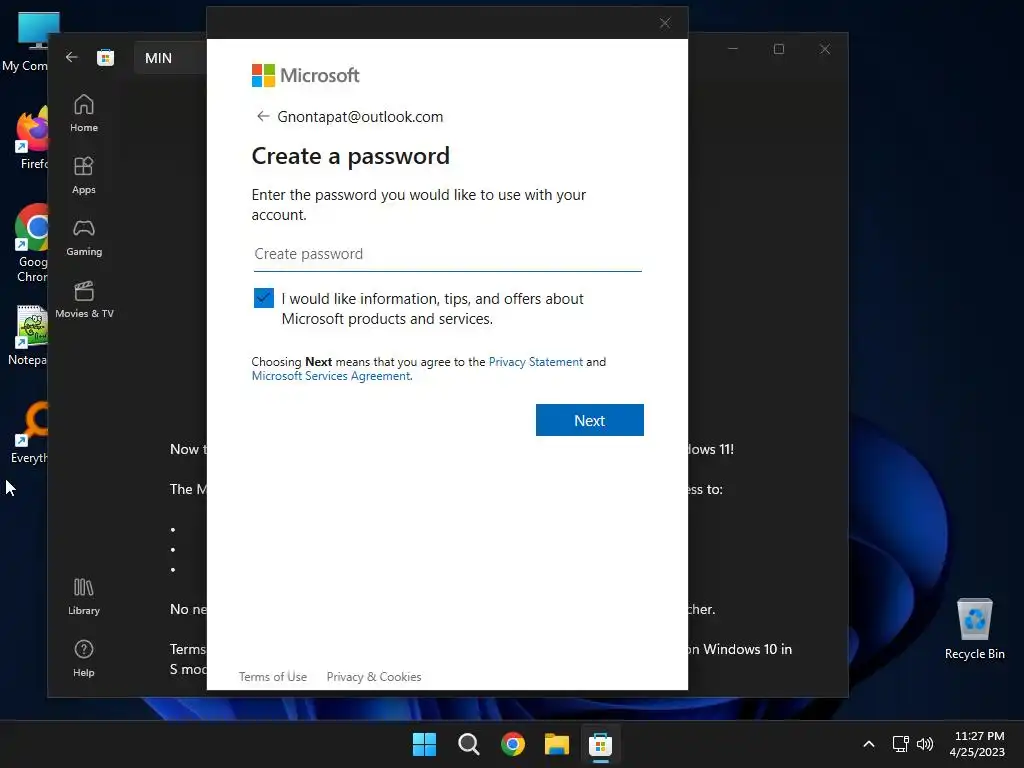The image size is (1024, 768).
Task: Click the Next button
Action: (590, 420)
